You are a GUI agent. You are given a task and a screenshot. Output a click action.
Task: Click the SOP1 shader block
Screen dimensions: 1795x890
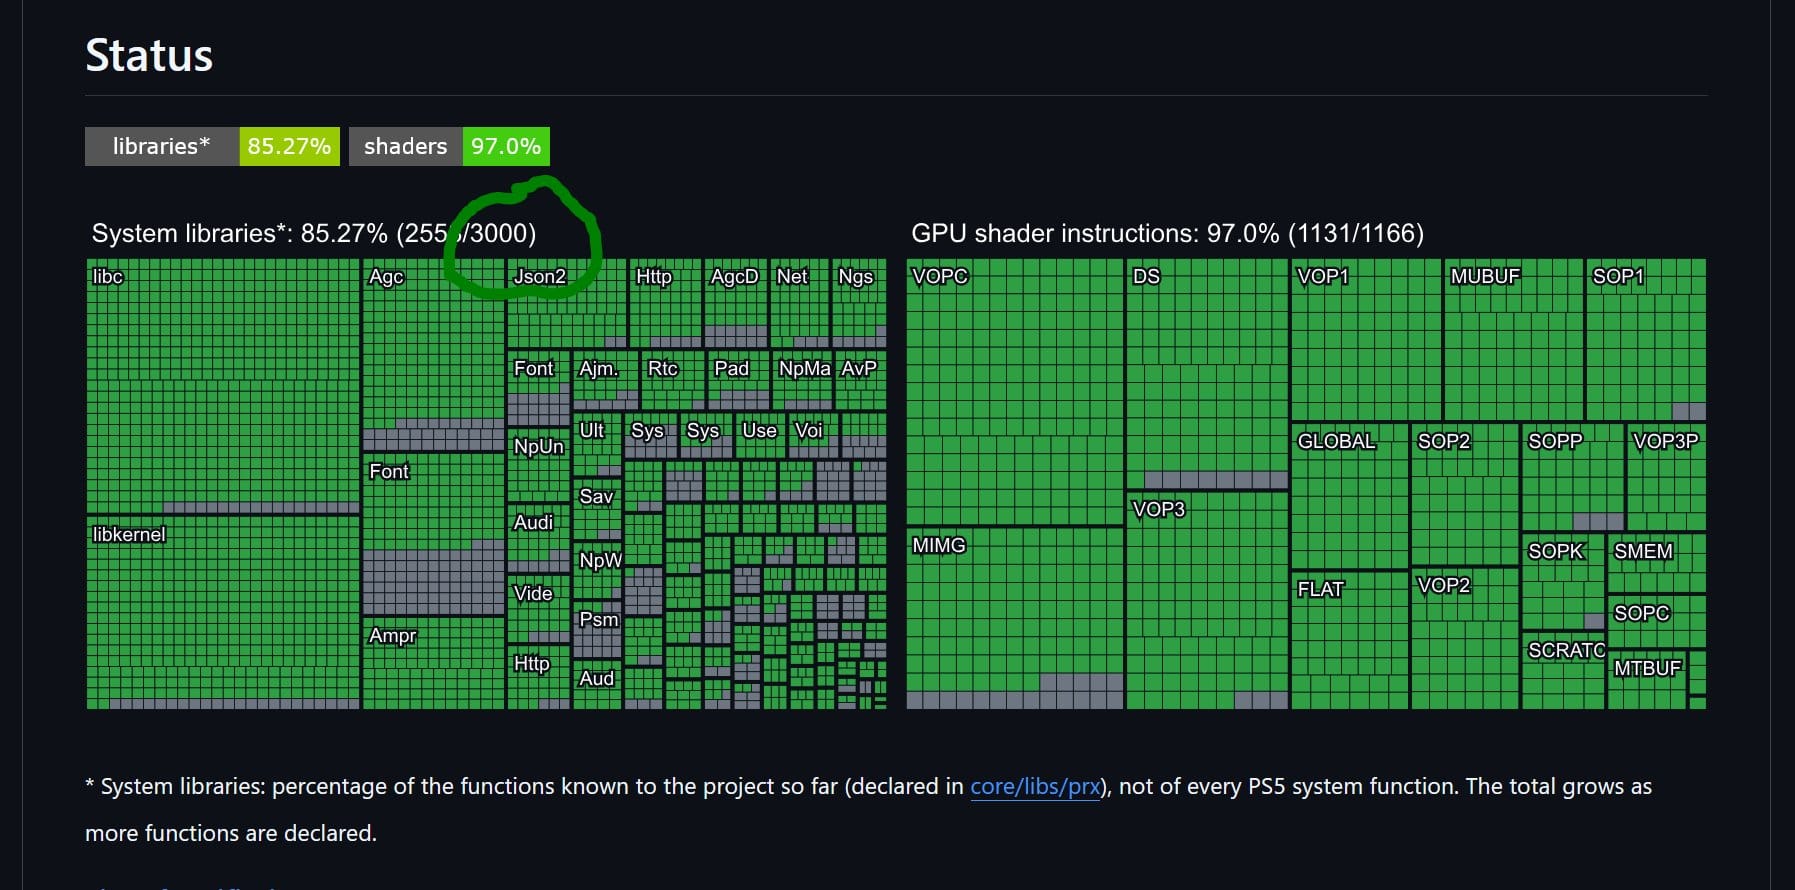click(x=1646, y=339)
